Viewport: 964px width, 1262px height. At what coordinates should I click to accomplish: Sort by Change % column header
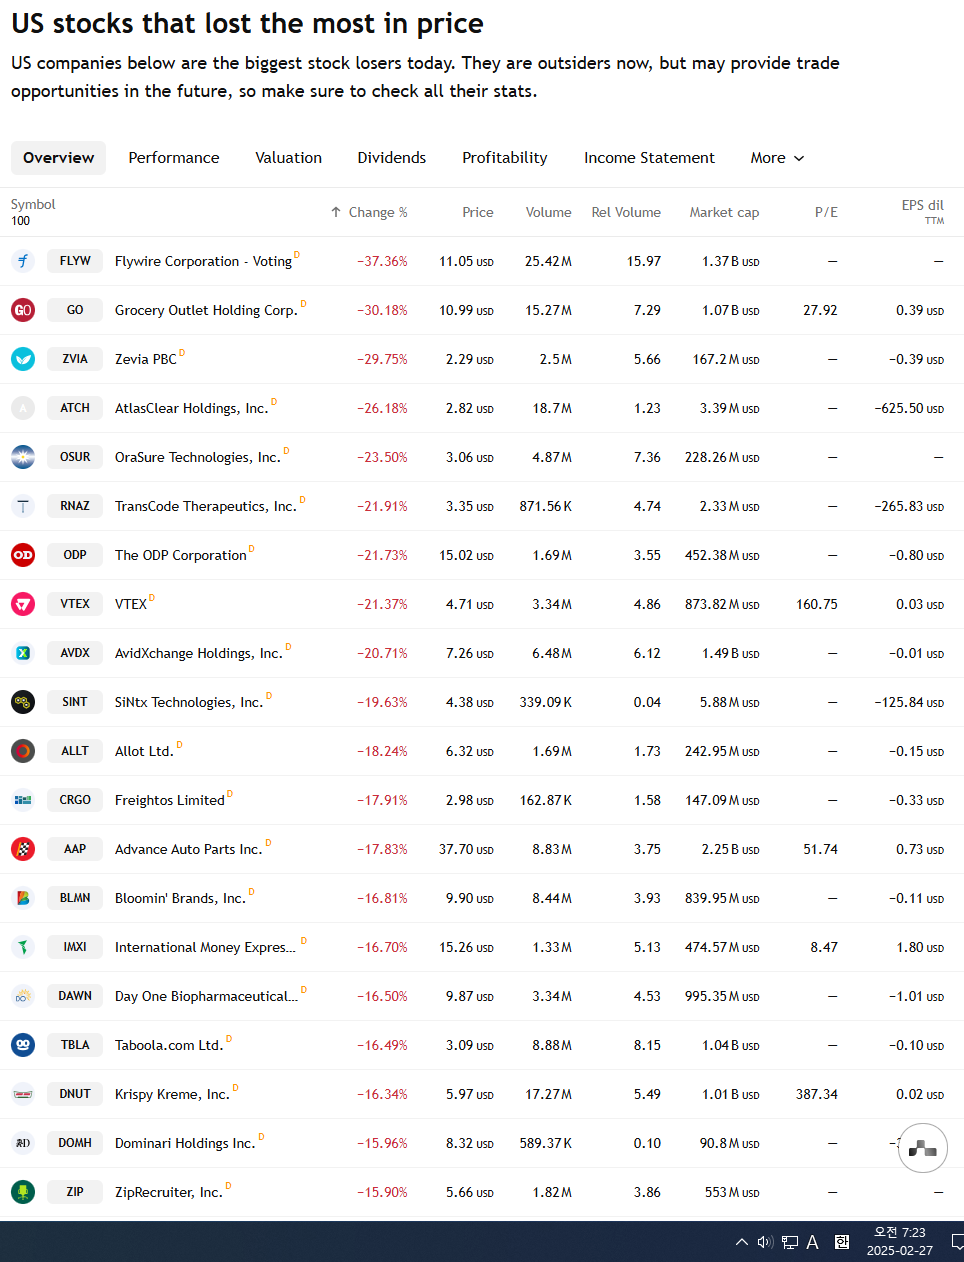pos(369,212)
